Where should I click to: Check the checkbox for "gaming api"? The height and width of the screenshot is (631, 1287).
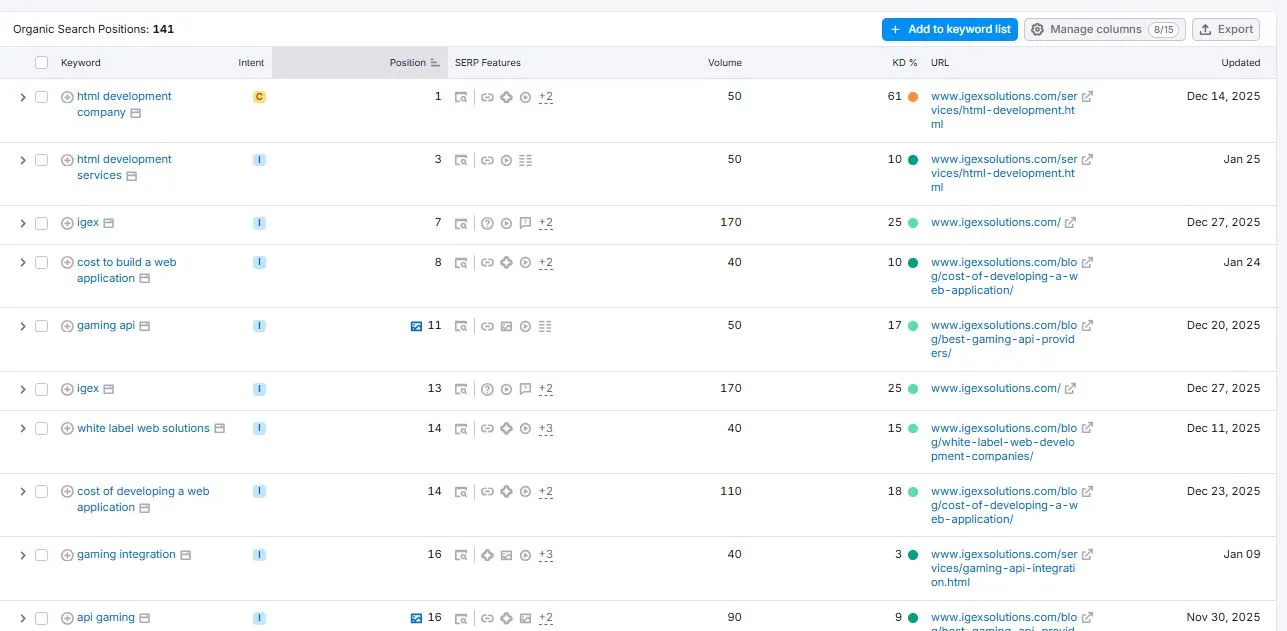(x=41, y=325)
